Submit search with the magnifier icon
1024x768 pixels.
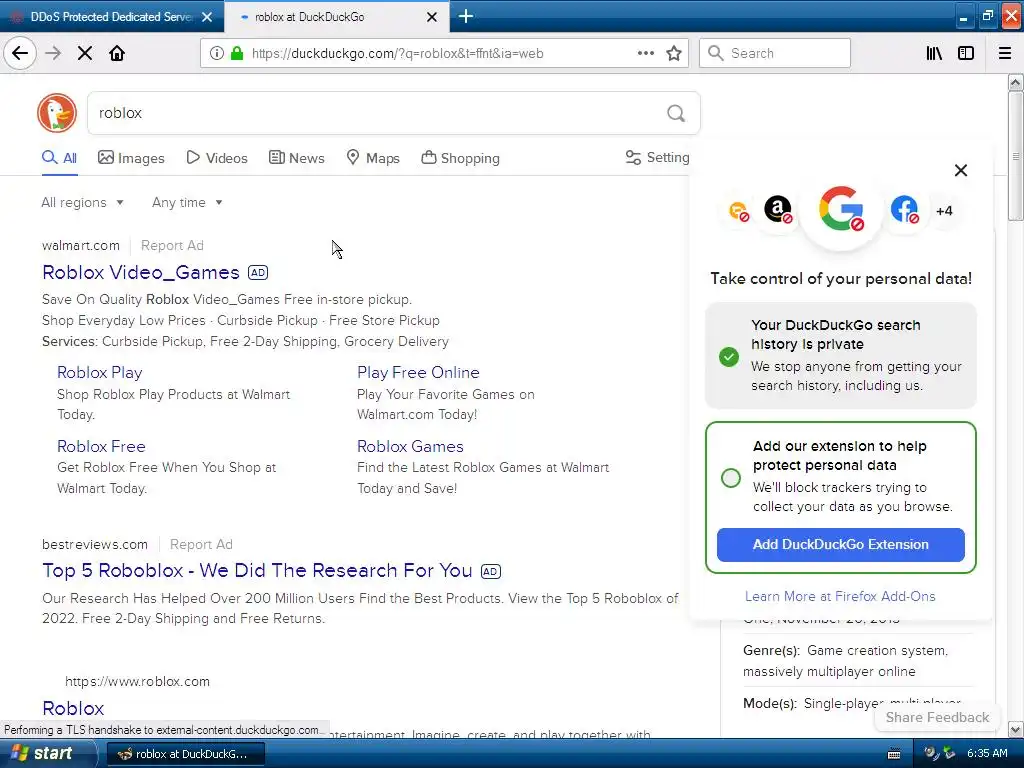tap(676, 113)
